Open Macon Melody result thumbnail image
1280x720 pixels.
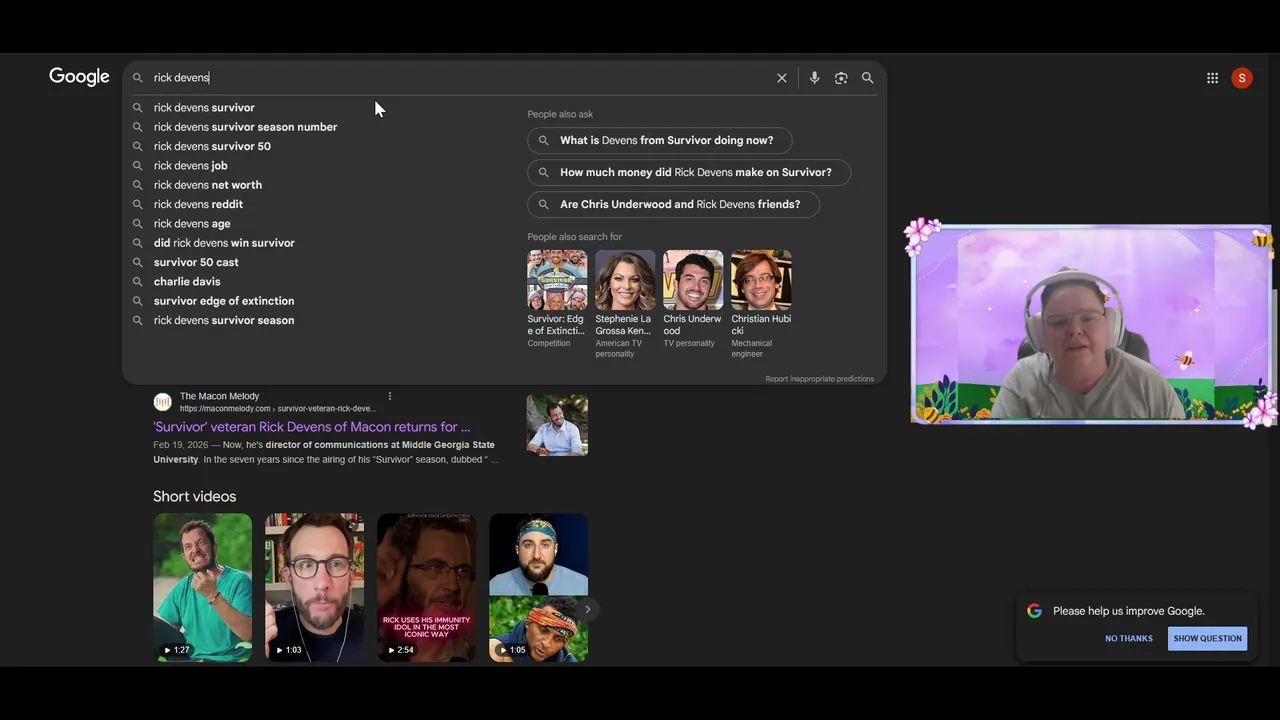tap(557, 426)
